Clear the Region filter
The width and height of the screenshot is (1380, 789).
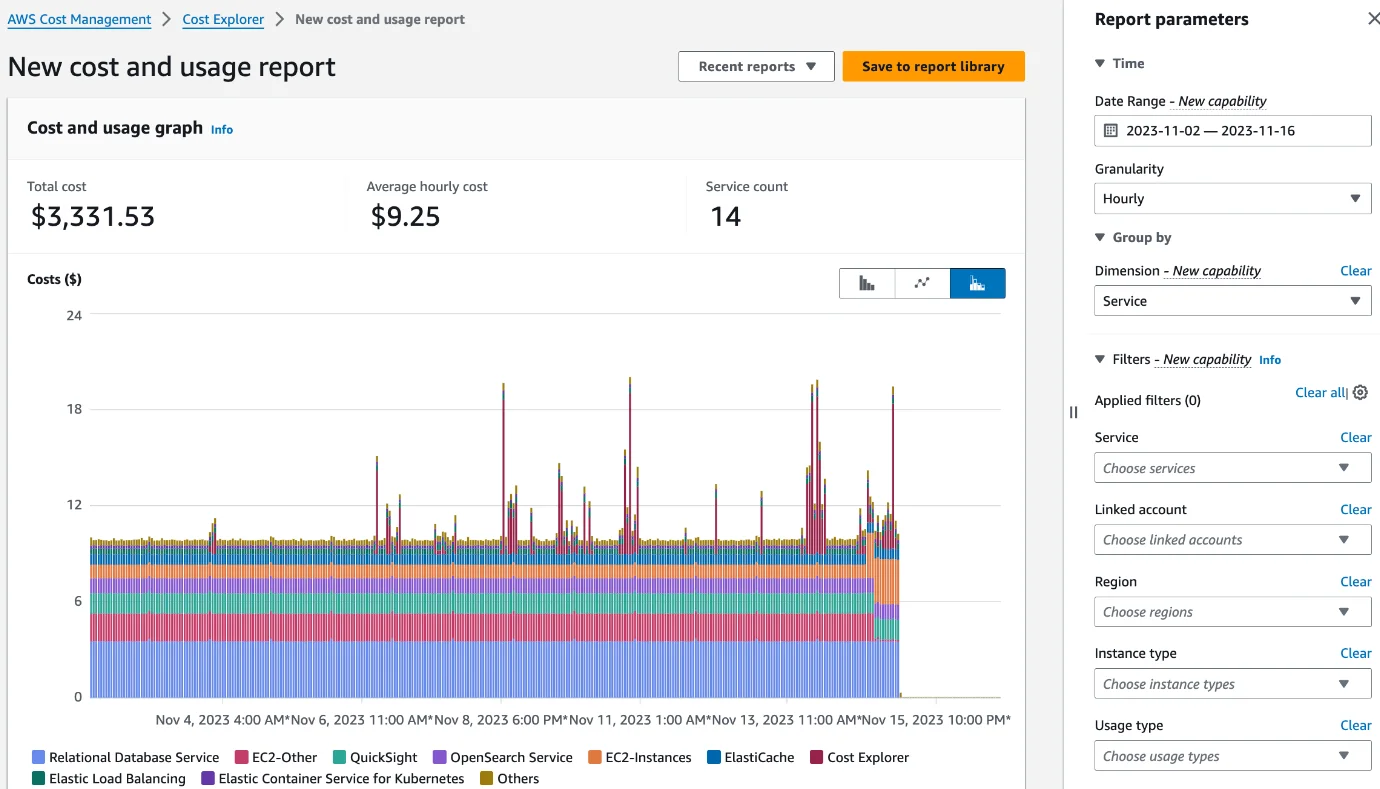point(1356,581)
